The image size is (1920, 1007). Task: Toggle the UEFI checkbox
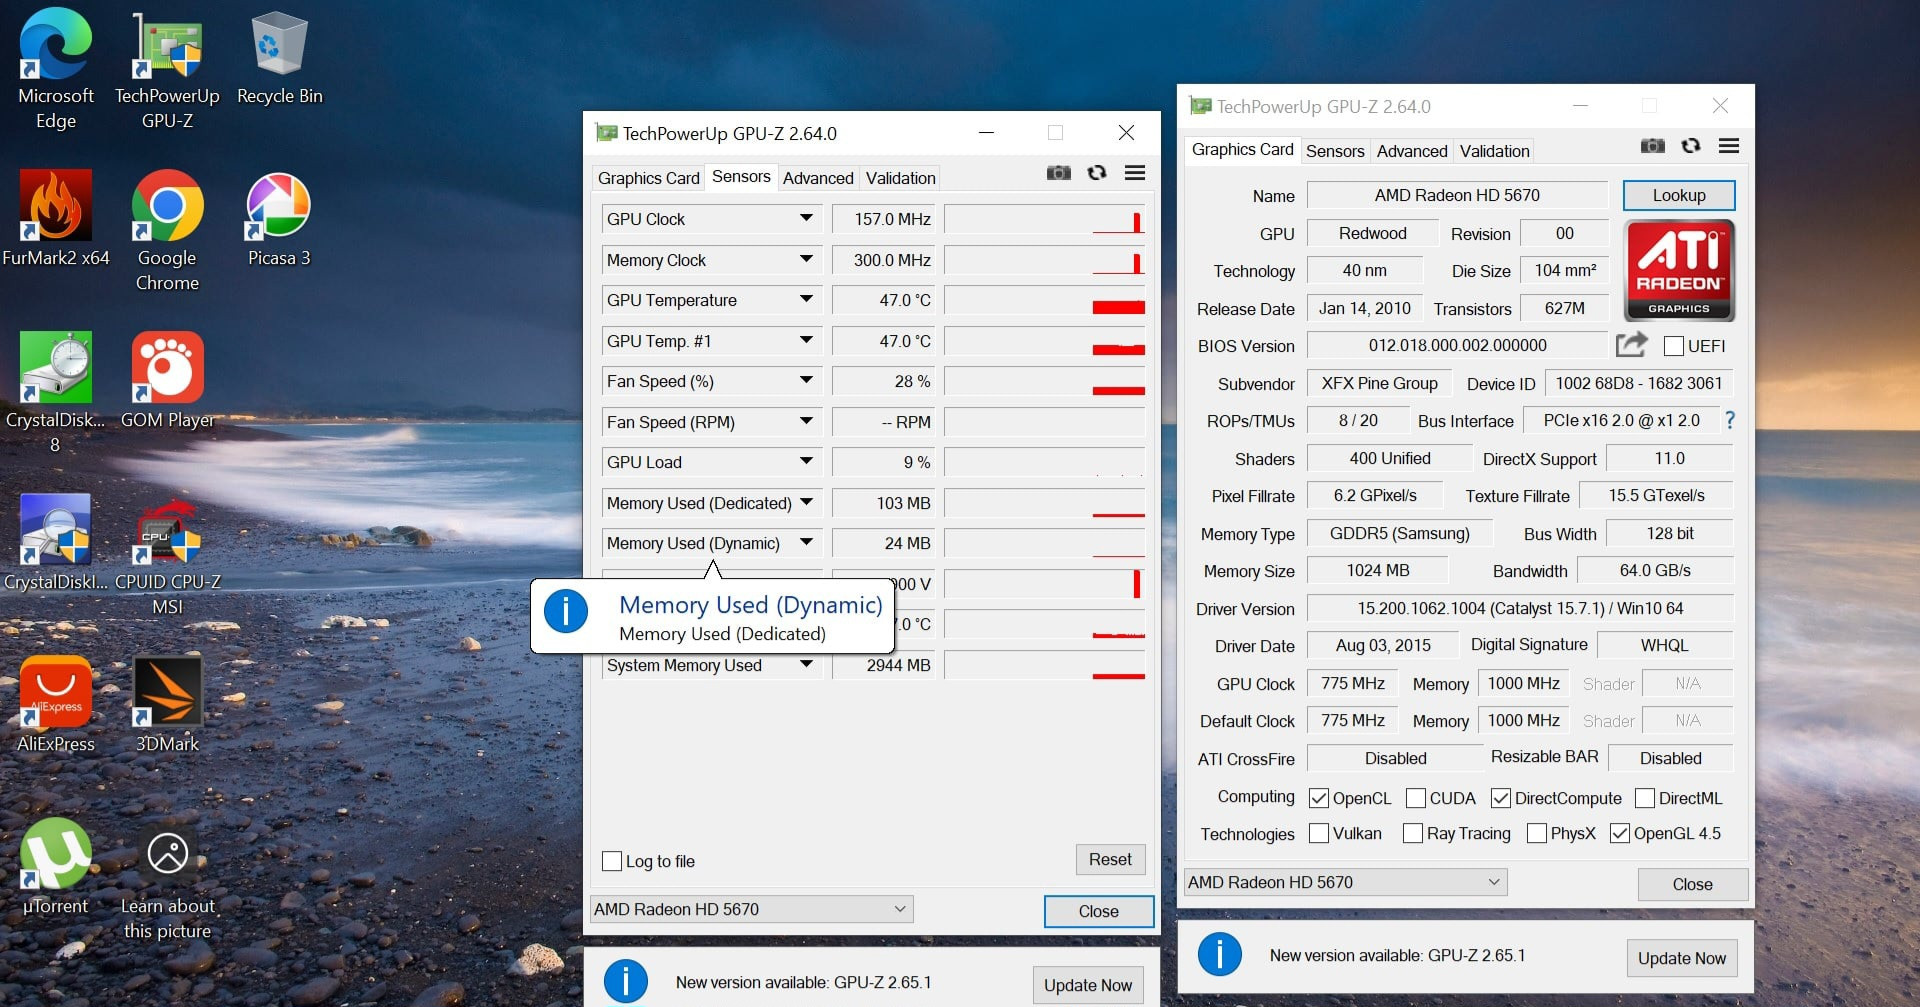coord(1674,346)
